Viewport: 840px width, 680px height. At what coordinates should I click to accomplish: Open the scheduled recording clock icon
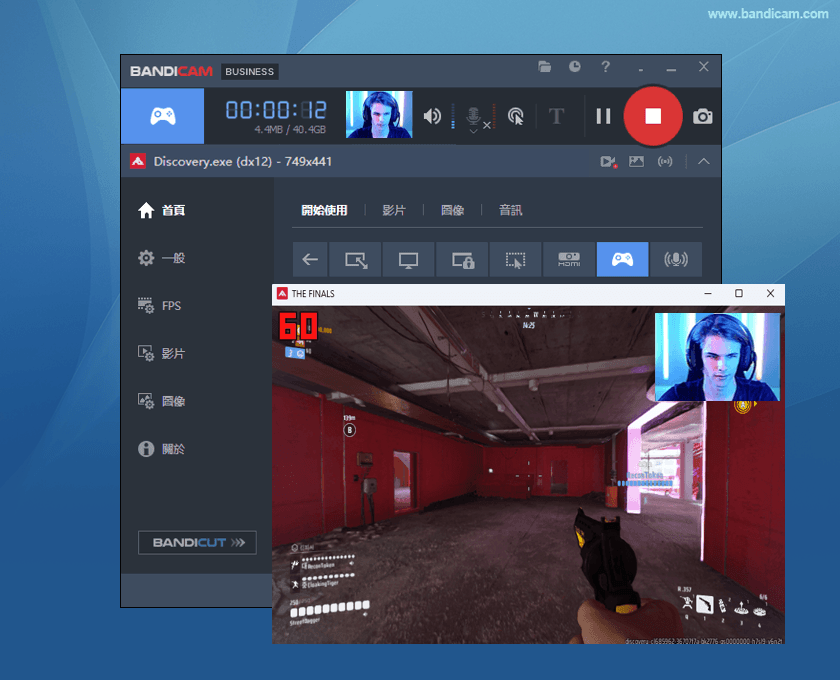pyautogui.click(x=575, y=66)
